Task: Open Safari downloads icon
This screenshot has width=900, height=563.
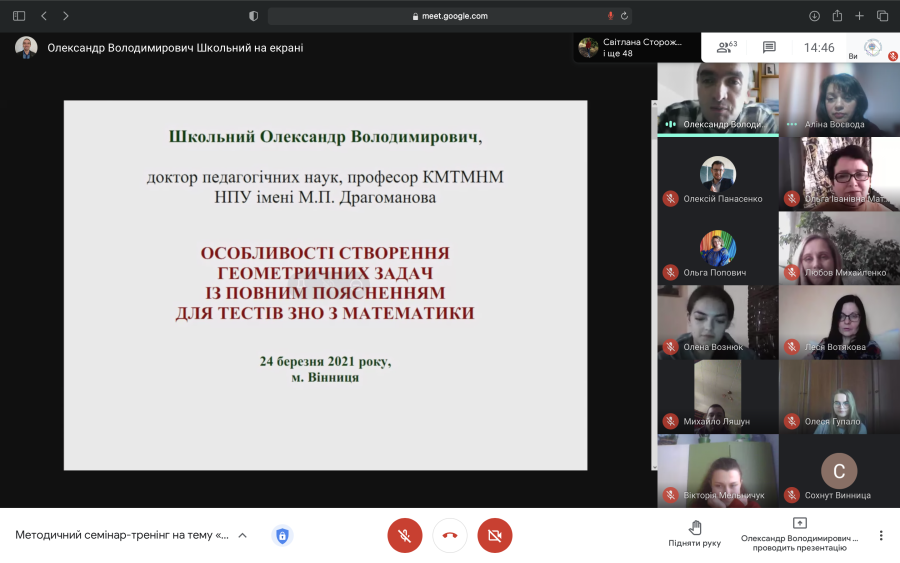Action: [814, 16]
